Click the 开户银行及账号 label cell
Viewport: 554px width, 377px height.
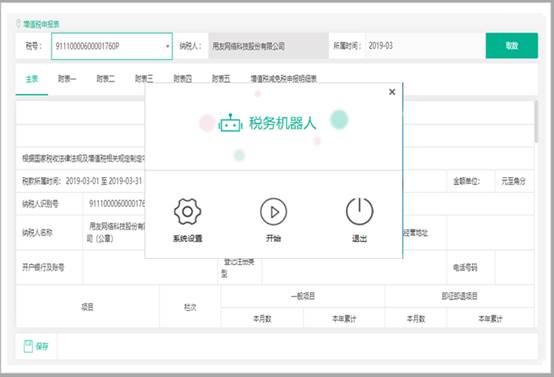[x=49, y=267]
